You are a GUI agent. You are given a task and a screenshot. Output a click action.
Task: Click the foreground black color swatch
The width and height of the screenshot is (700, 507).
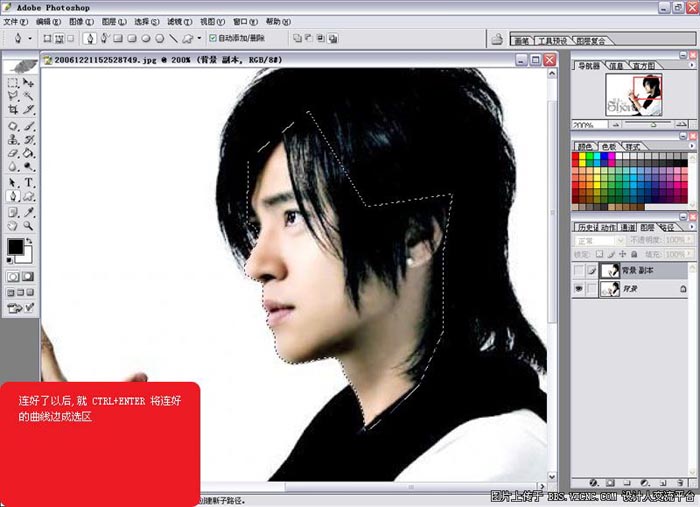click(16, 246)
